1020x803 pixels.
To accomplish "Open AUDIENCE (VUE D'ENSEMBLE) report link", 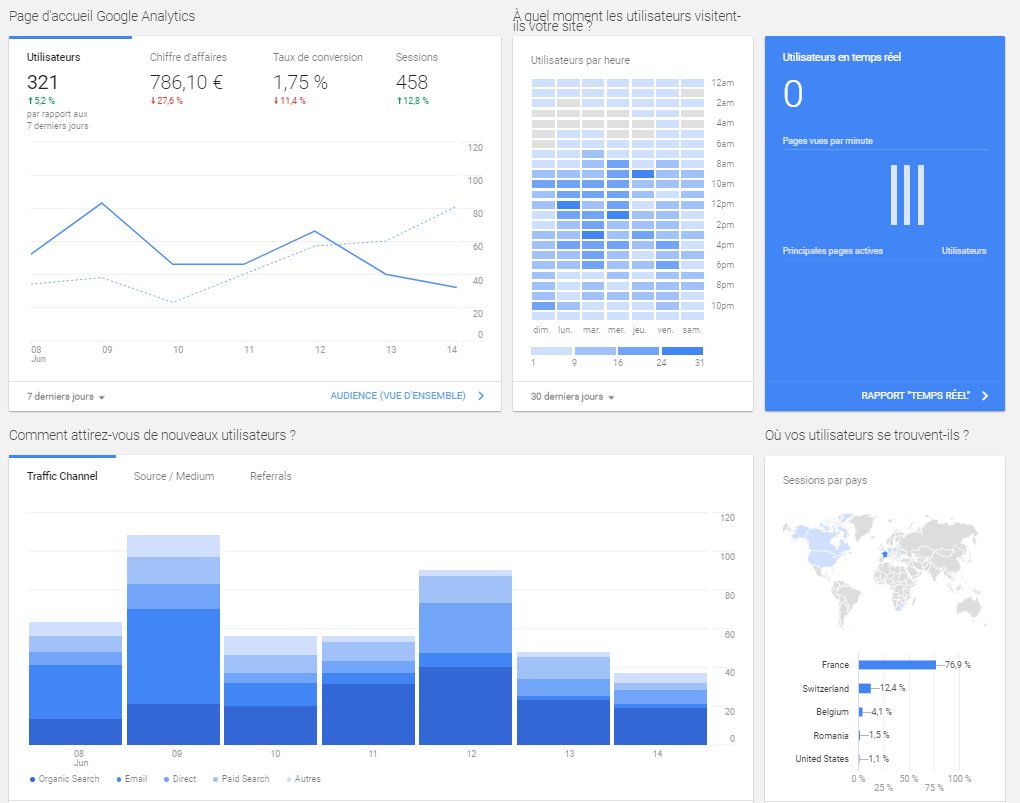I will pos(398,396).
